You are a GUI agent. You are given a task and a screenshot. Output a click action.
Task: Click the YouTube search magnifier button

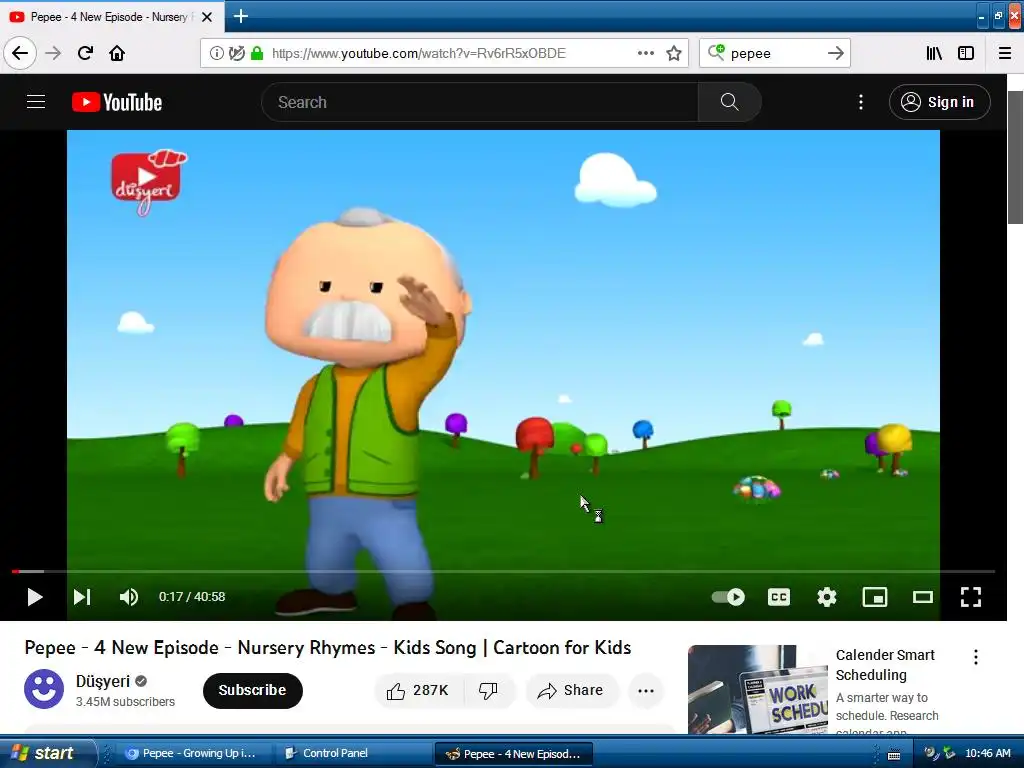729,102
